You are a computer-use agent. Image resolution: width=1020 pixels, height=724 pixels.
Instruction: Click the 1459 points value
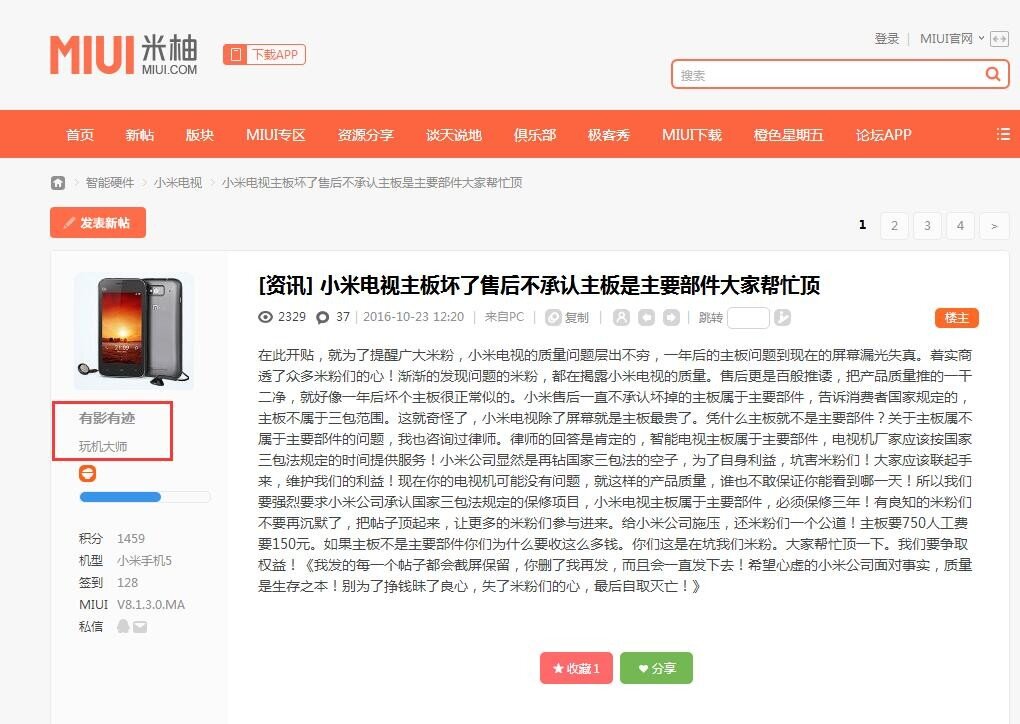click(131, 539)
